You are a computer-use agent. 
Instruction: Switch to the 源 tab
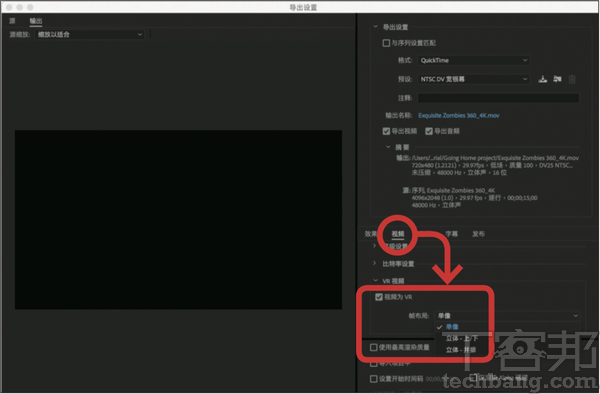pyautogui.click(x=12, y=21)
